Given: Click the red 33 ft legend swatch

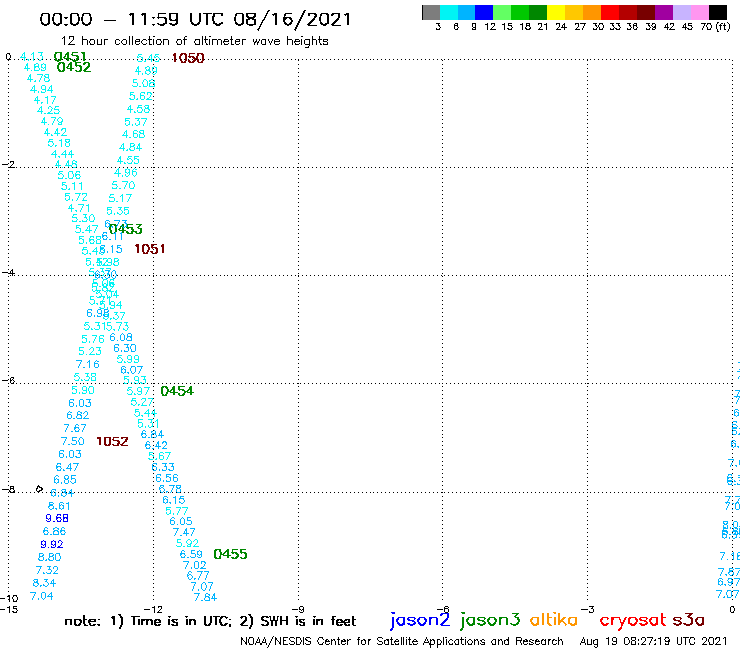Looking at the screenshot, I should coord(610,12).
